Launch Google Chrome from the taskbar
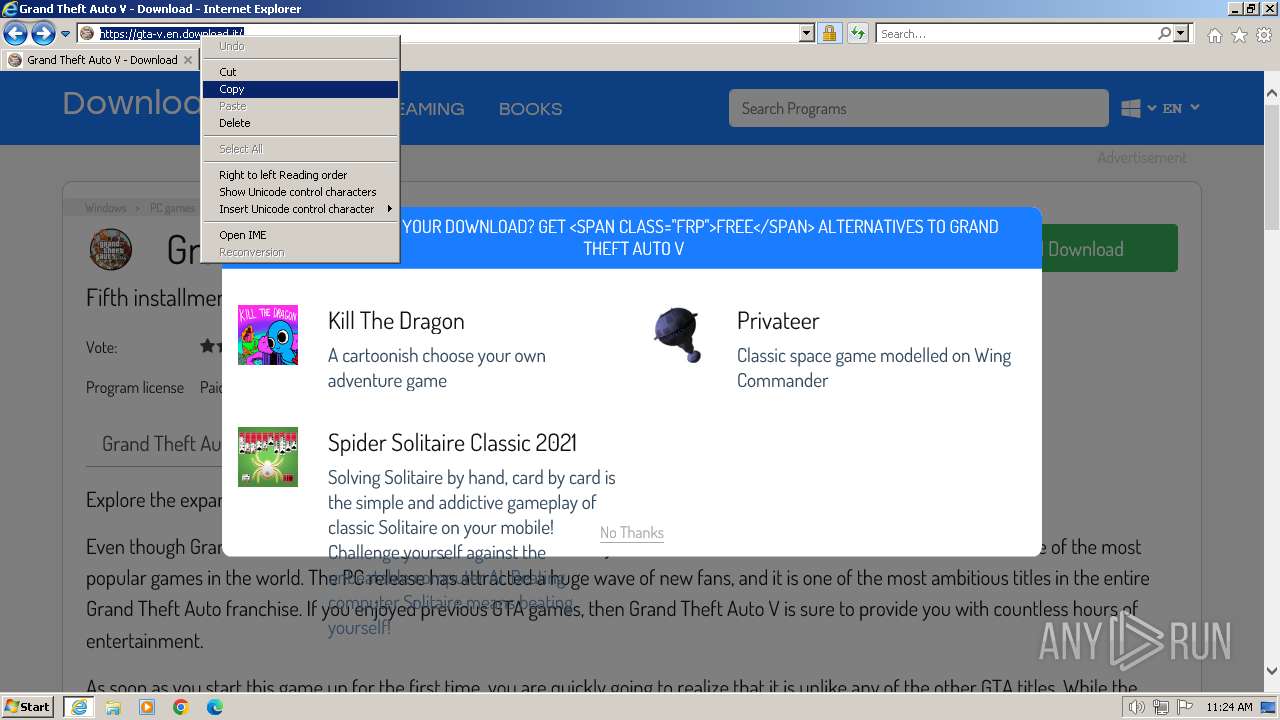Screen dimensions: 1280x720 tap(181, 707)
